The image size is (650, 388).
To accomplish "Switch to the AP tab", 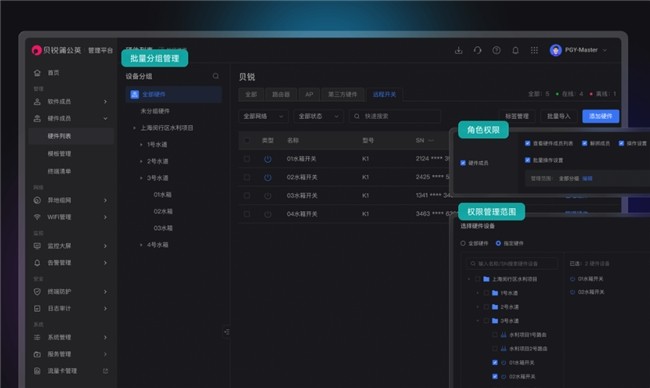I will 309,95.
